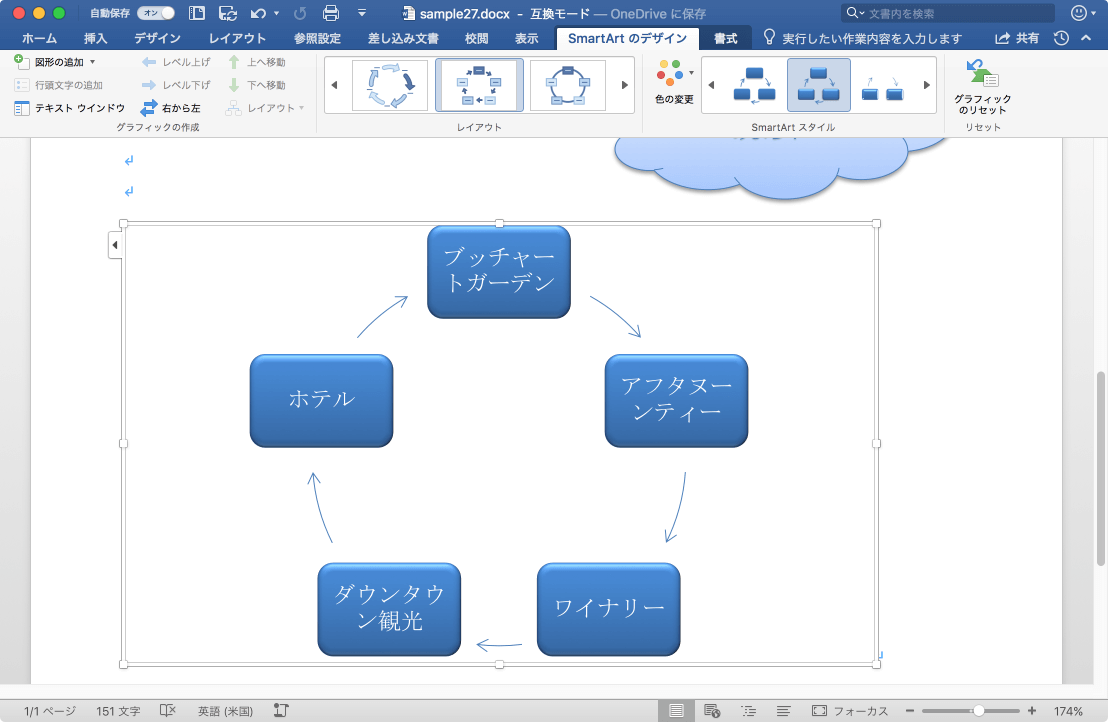Screen dimensions: 1108x722
Task: Show previous SmartArt styles
Action: coord(712,85)
